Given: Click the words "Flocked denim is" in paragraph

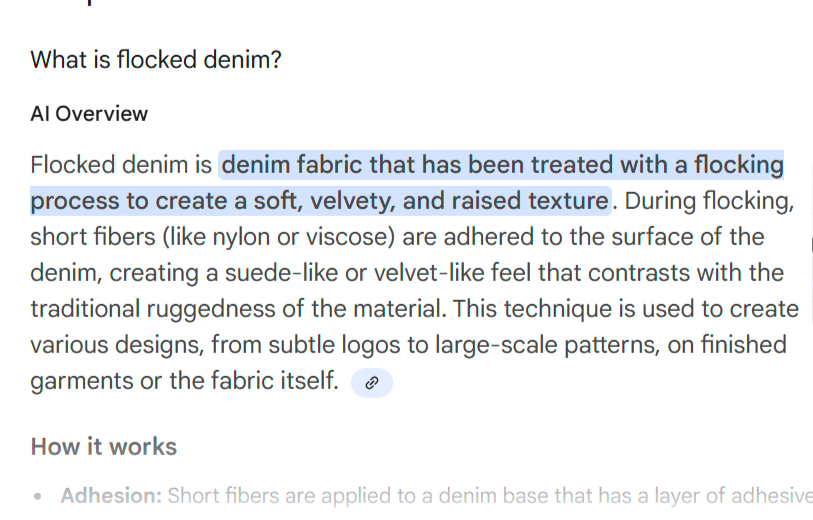Looking at the screenshot, I should [x=121, y=165].
